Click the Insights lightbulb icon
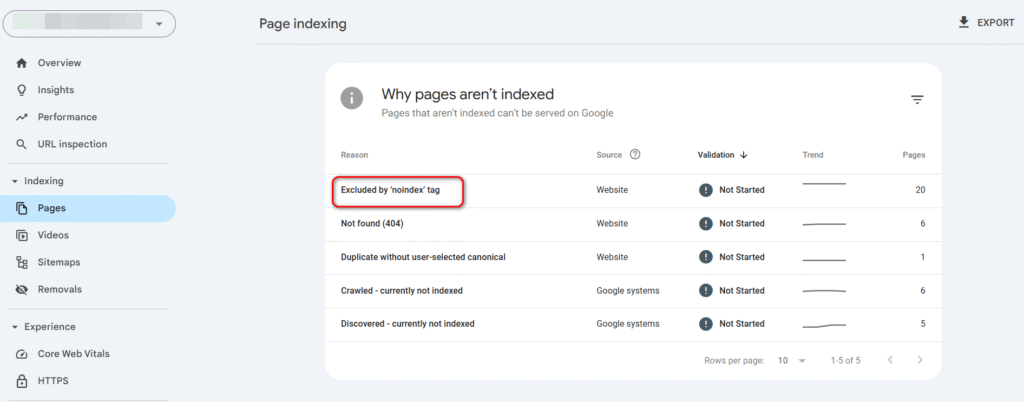The width and height of the screenshot is (1024, 402). coord(22,90)
